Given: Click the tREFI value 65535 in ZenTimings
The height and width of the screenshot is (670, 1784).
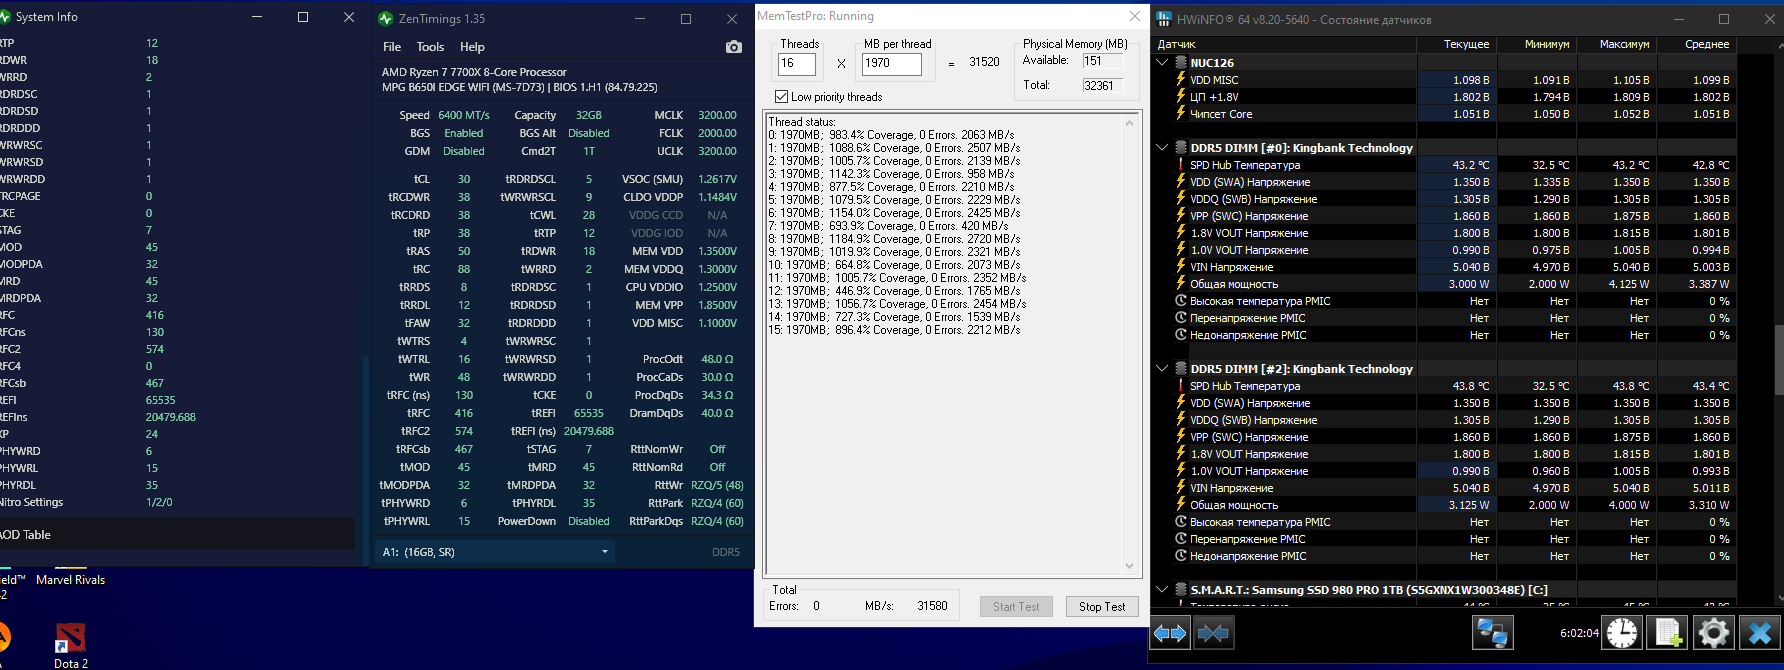Looking at the screenshot, I should pyautogui.click(x=588, y=413).
